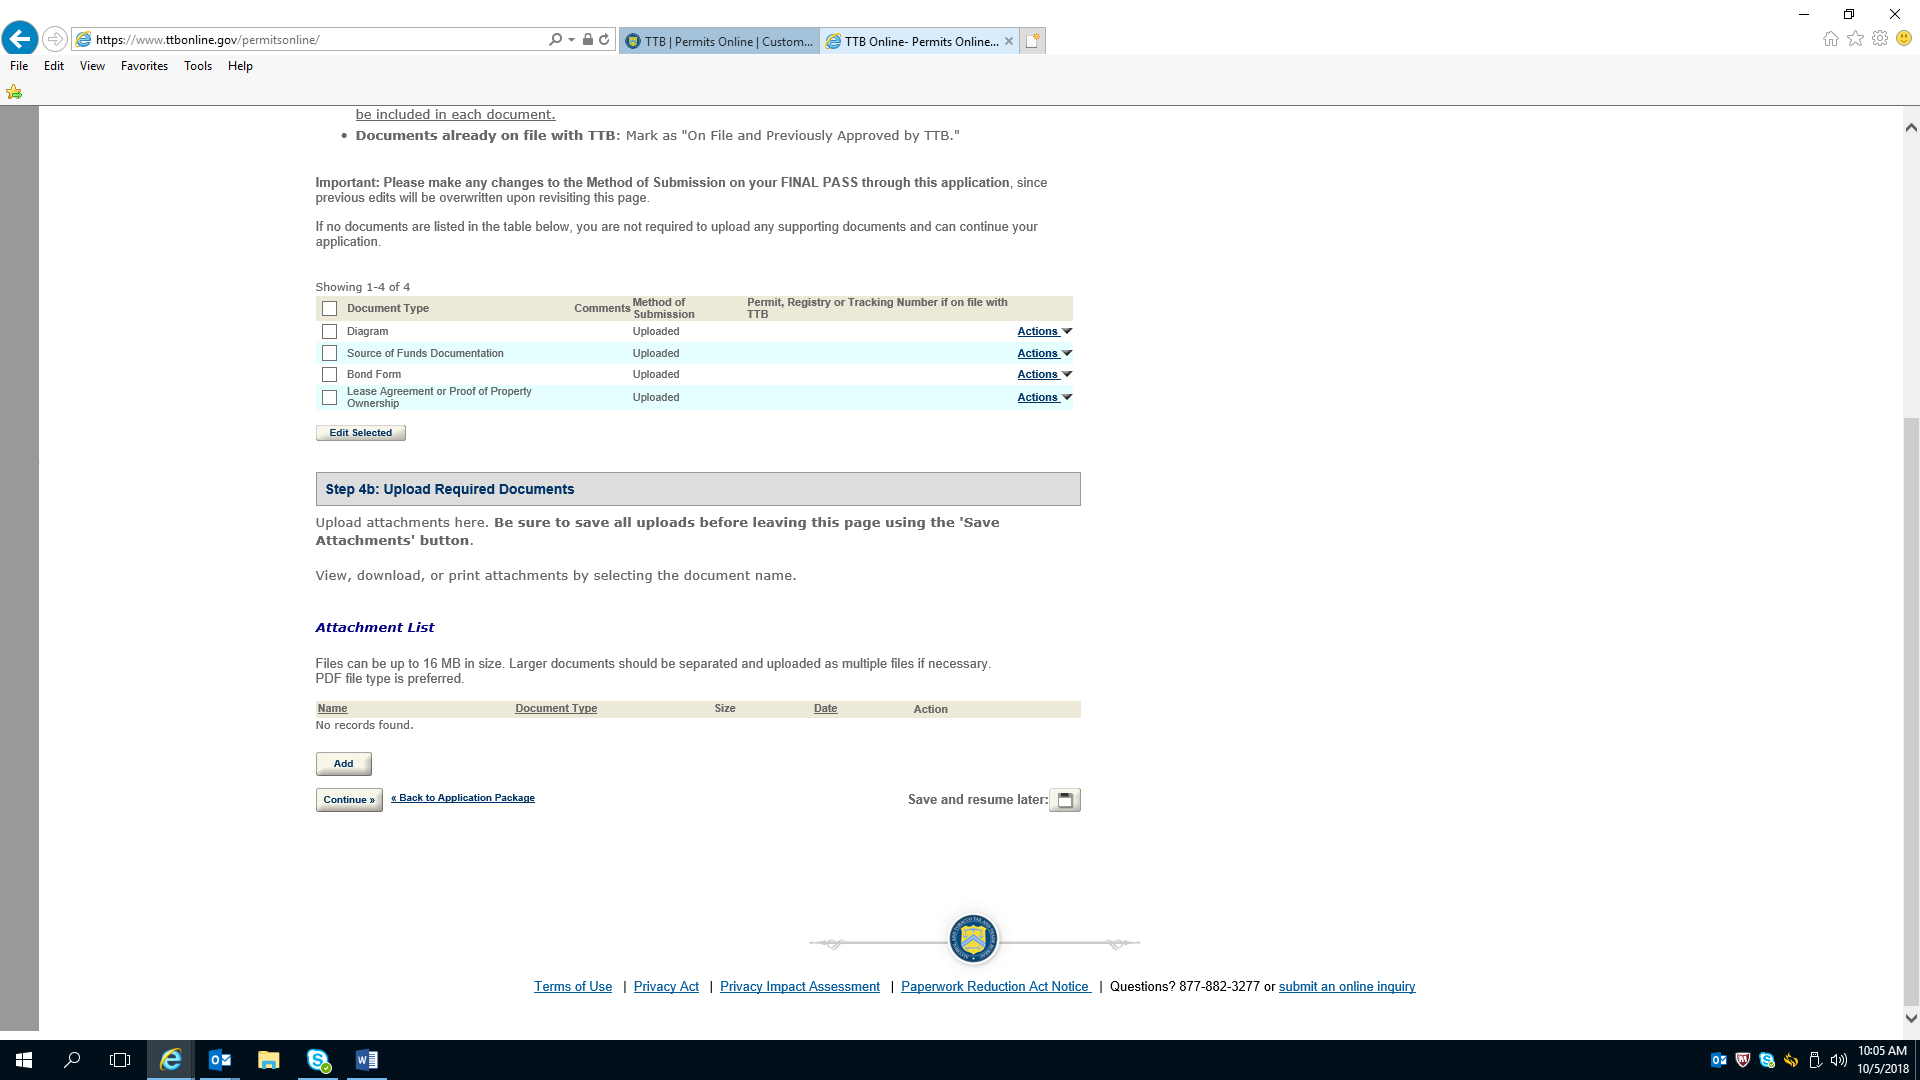Click the refresh icon in address bar
The image size is (1920, 1080).
click(604, 40)
